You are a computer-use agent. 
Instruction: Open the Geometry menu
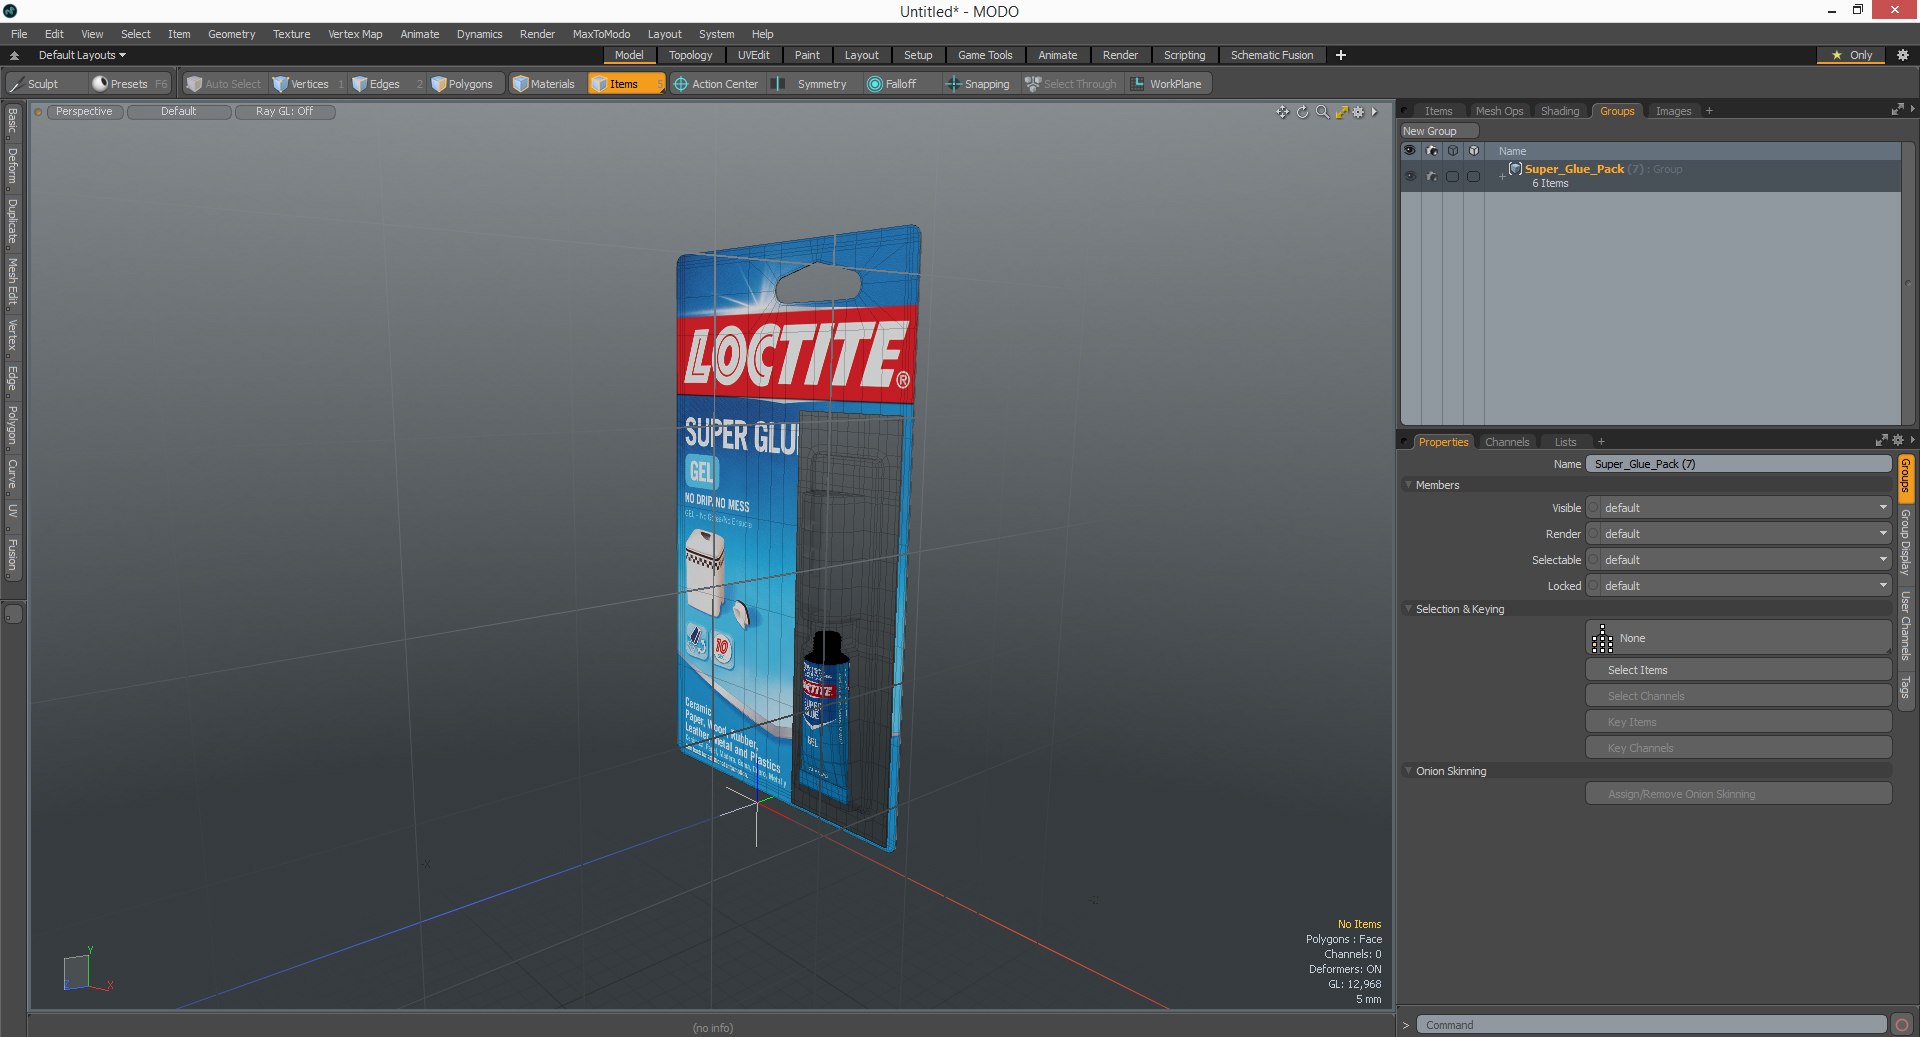click(231, 34)
